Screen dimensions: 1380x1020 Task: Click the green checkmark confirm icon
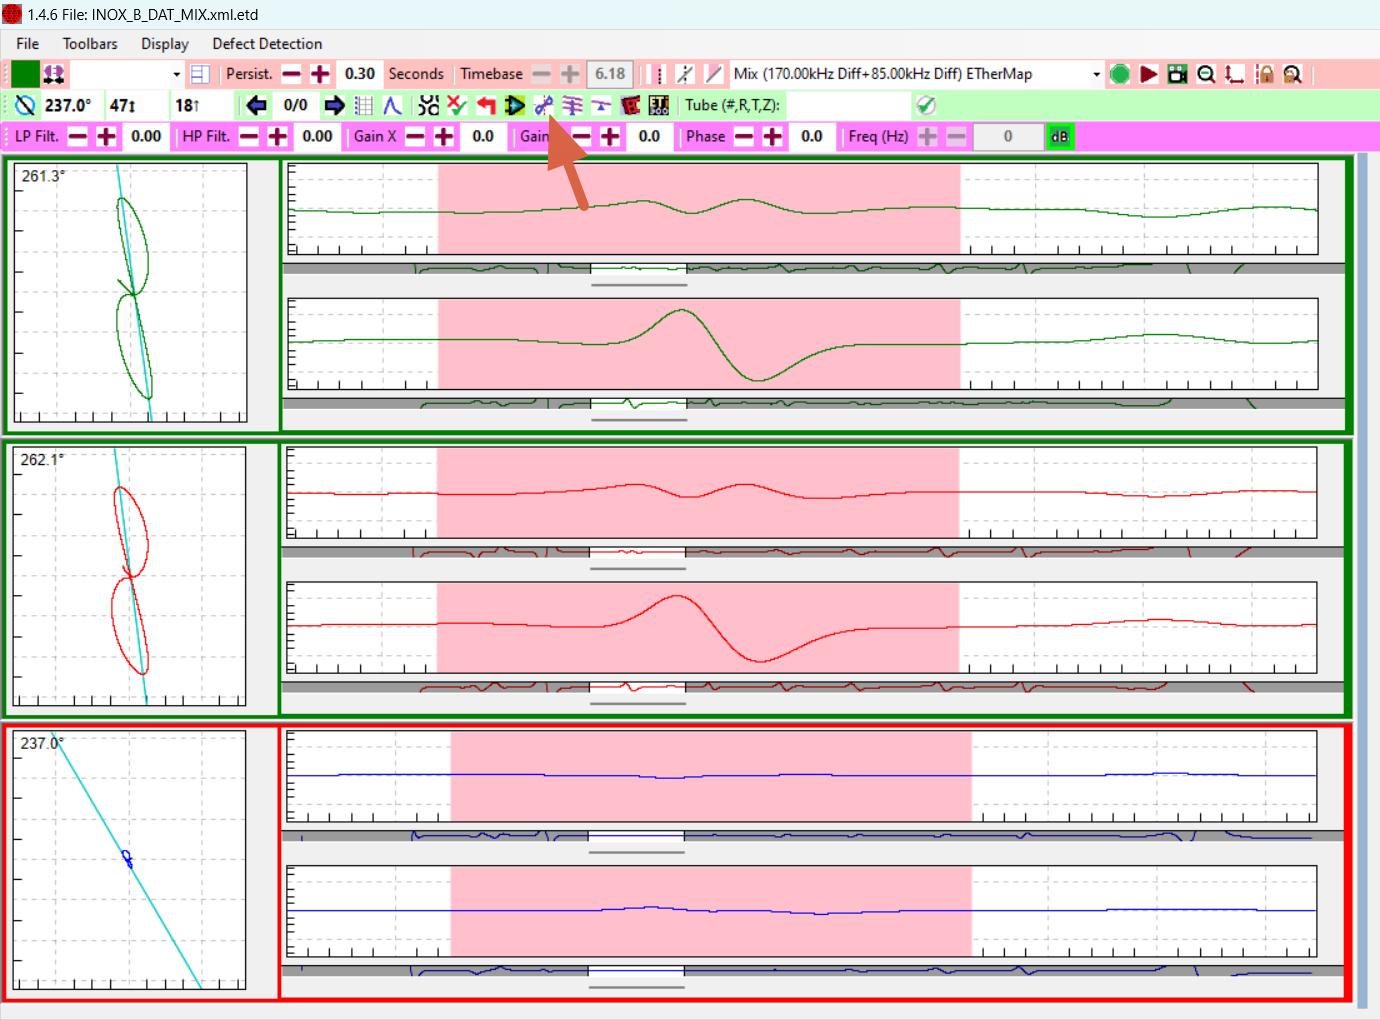click(926, 105)
